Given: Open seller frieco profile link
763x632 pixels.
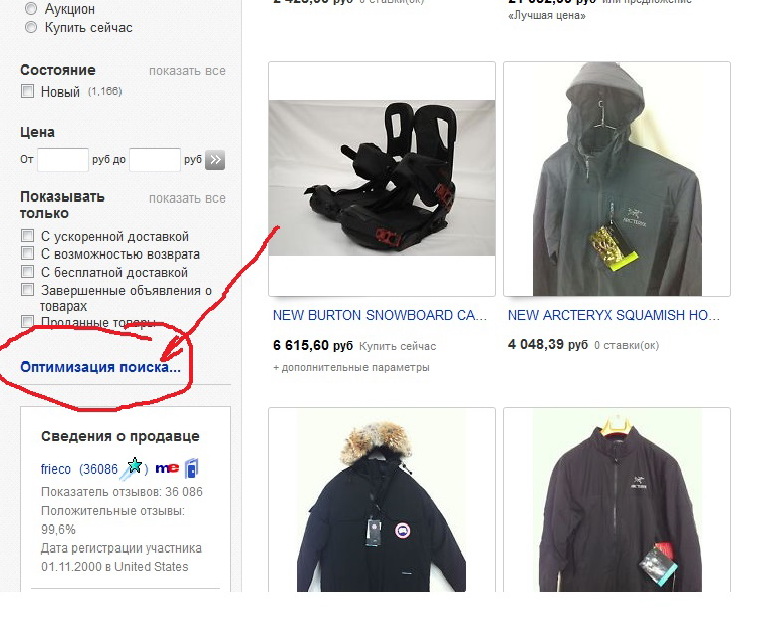Looking at the screenshot, I should click(x=55, y=469).
